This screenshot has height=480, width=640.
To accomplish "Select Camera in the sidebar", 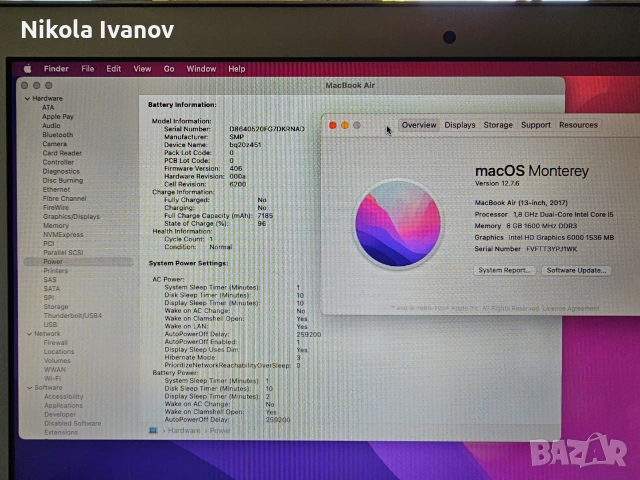I will point(54,144).
